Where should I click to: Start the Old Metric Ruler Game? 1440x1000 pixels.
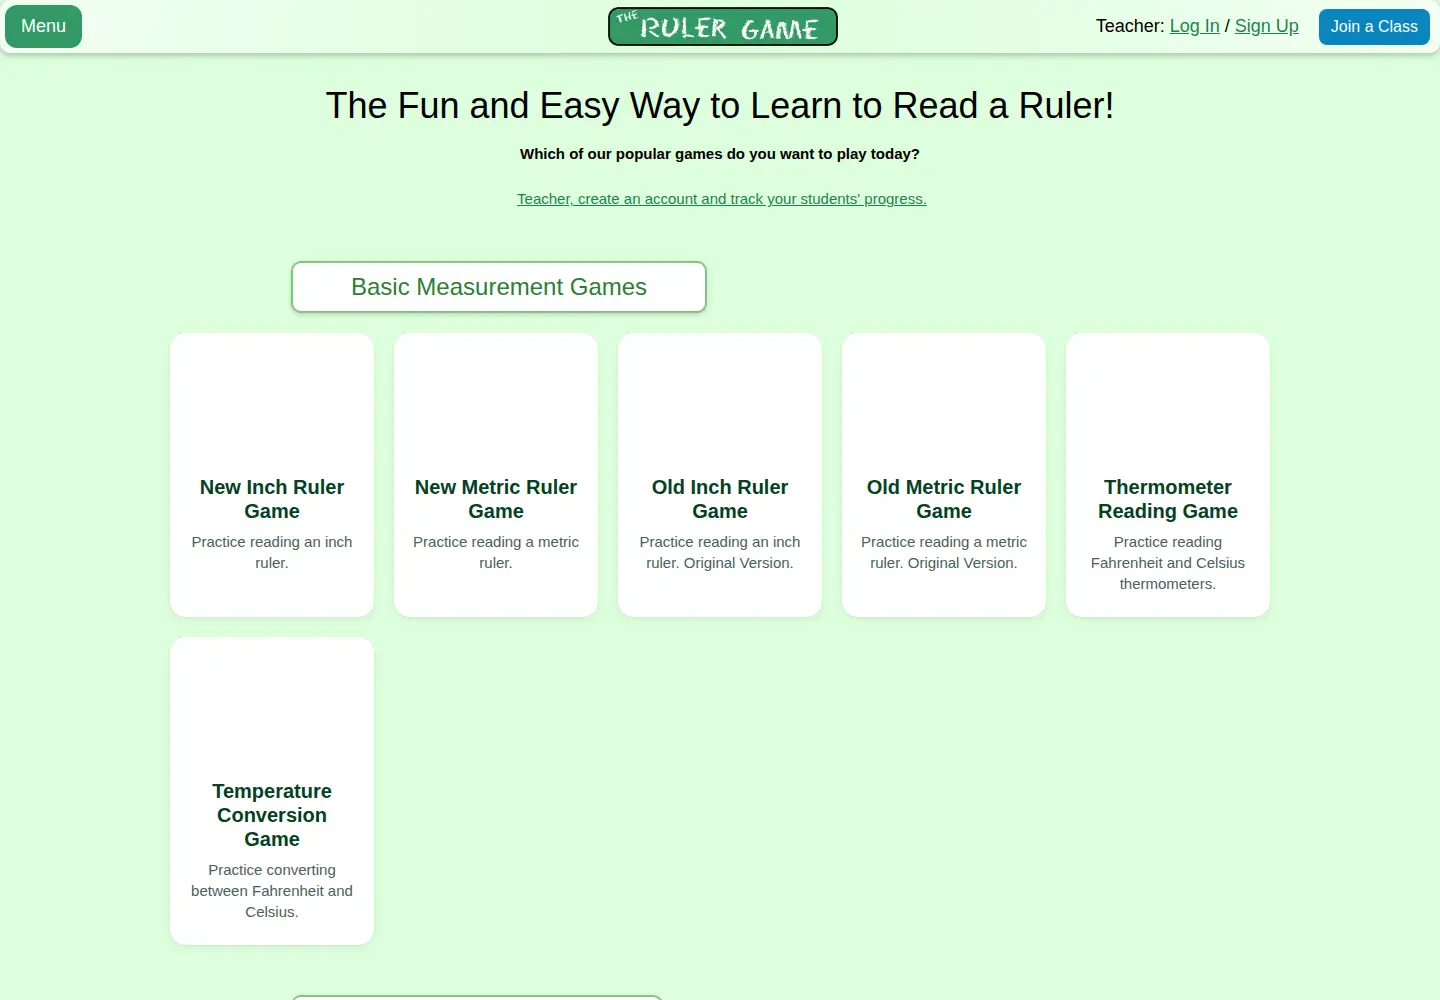(944, 475)
